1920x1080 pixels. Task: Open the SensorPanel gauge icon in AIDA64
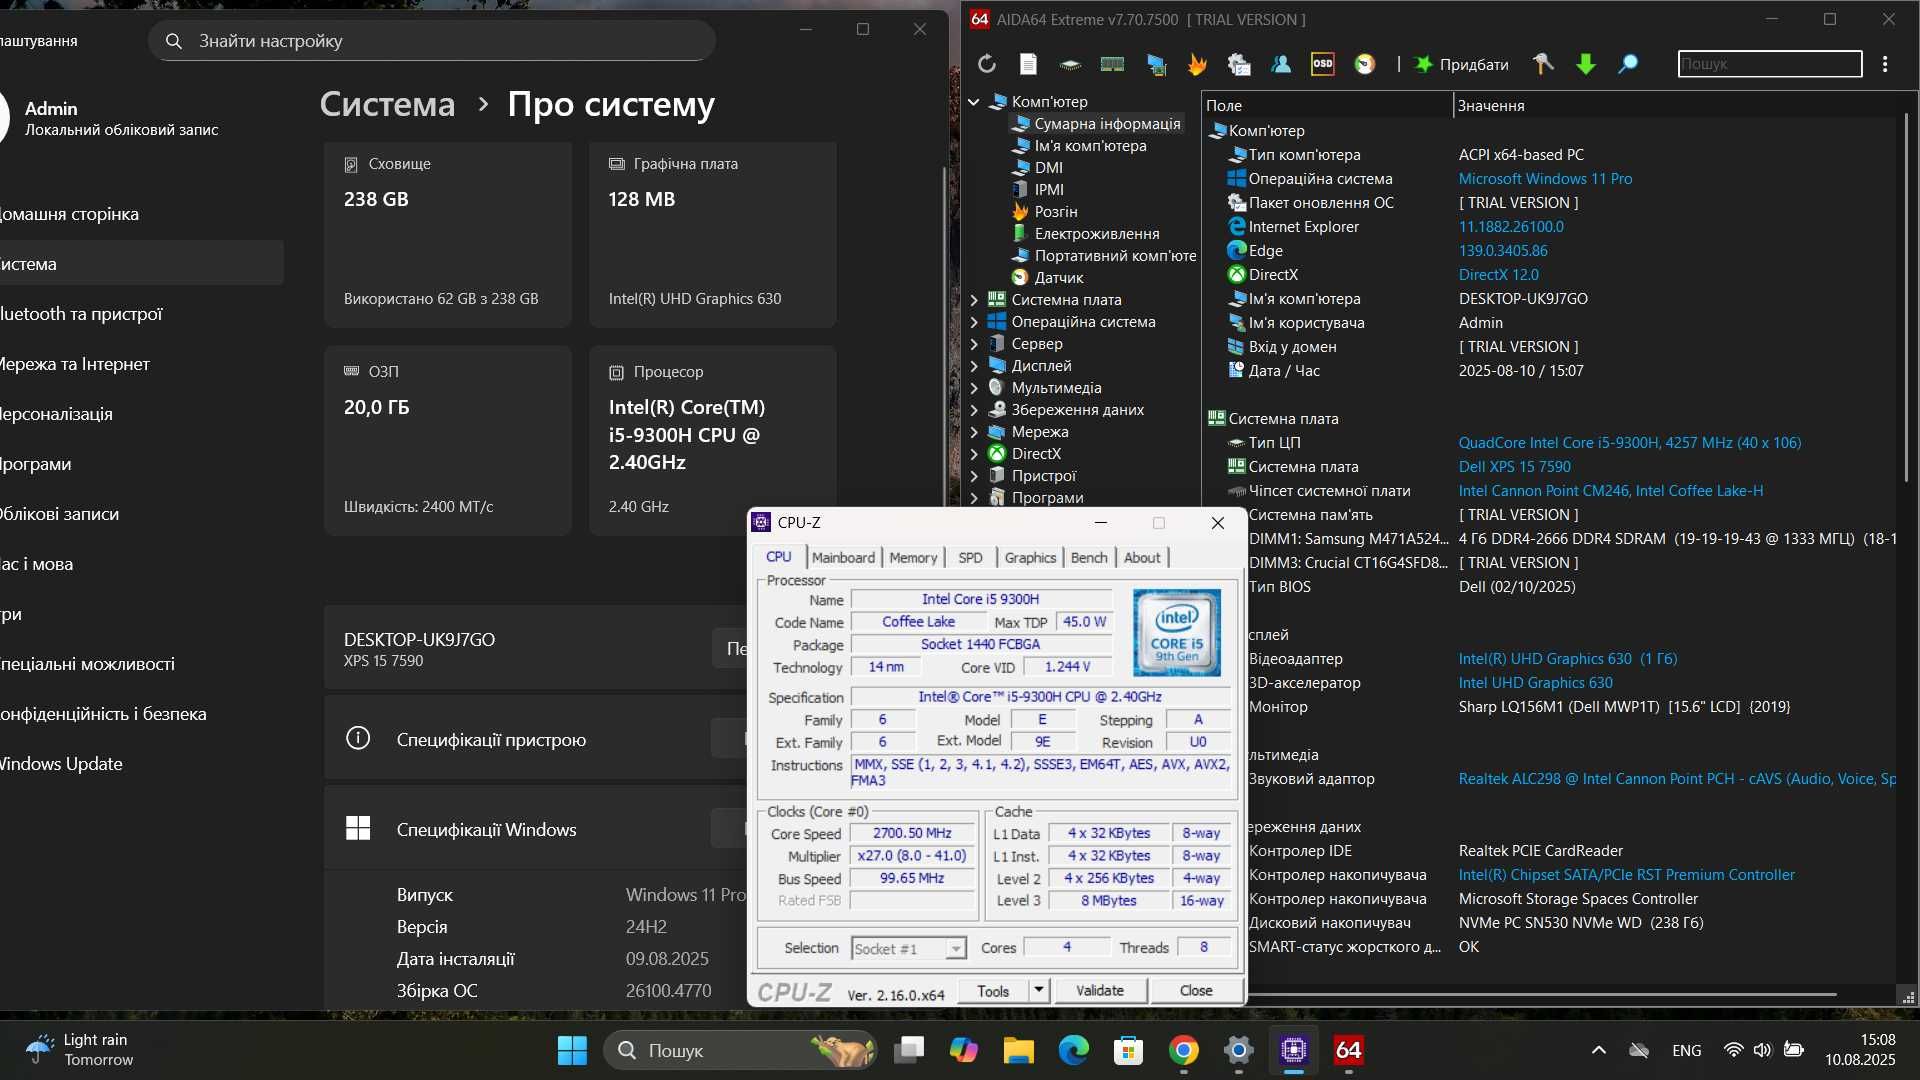point(1365,64)
